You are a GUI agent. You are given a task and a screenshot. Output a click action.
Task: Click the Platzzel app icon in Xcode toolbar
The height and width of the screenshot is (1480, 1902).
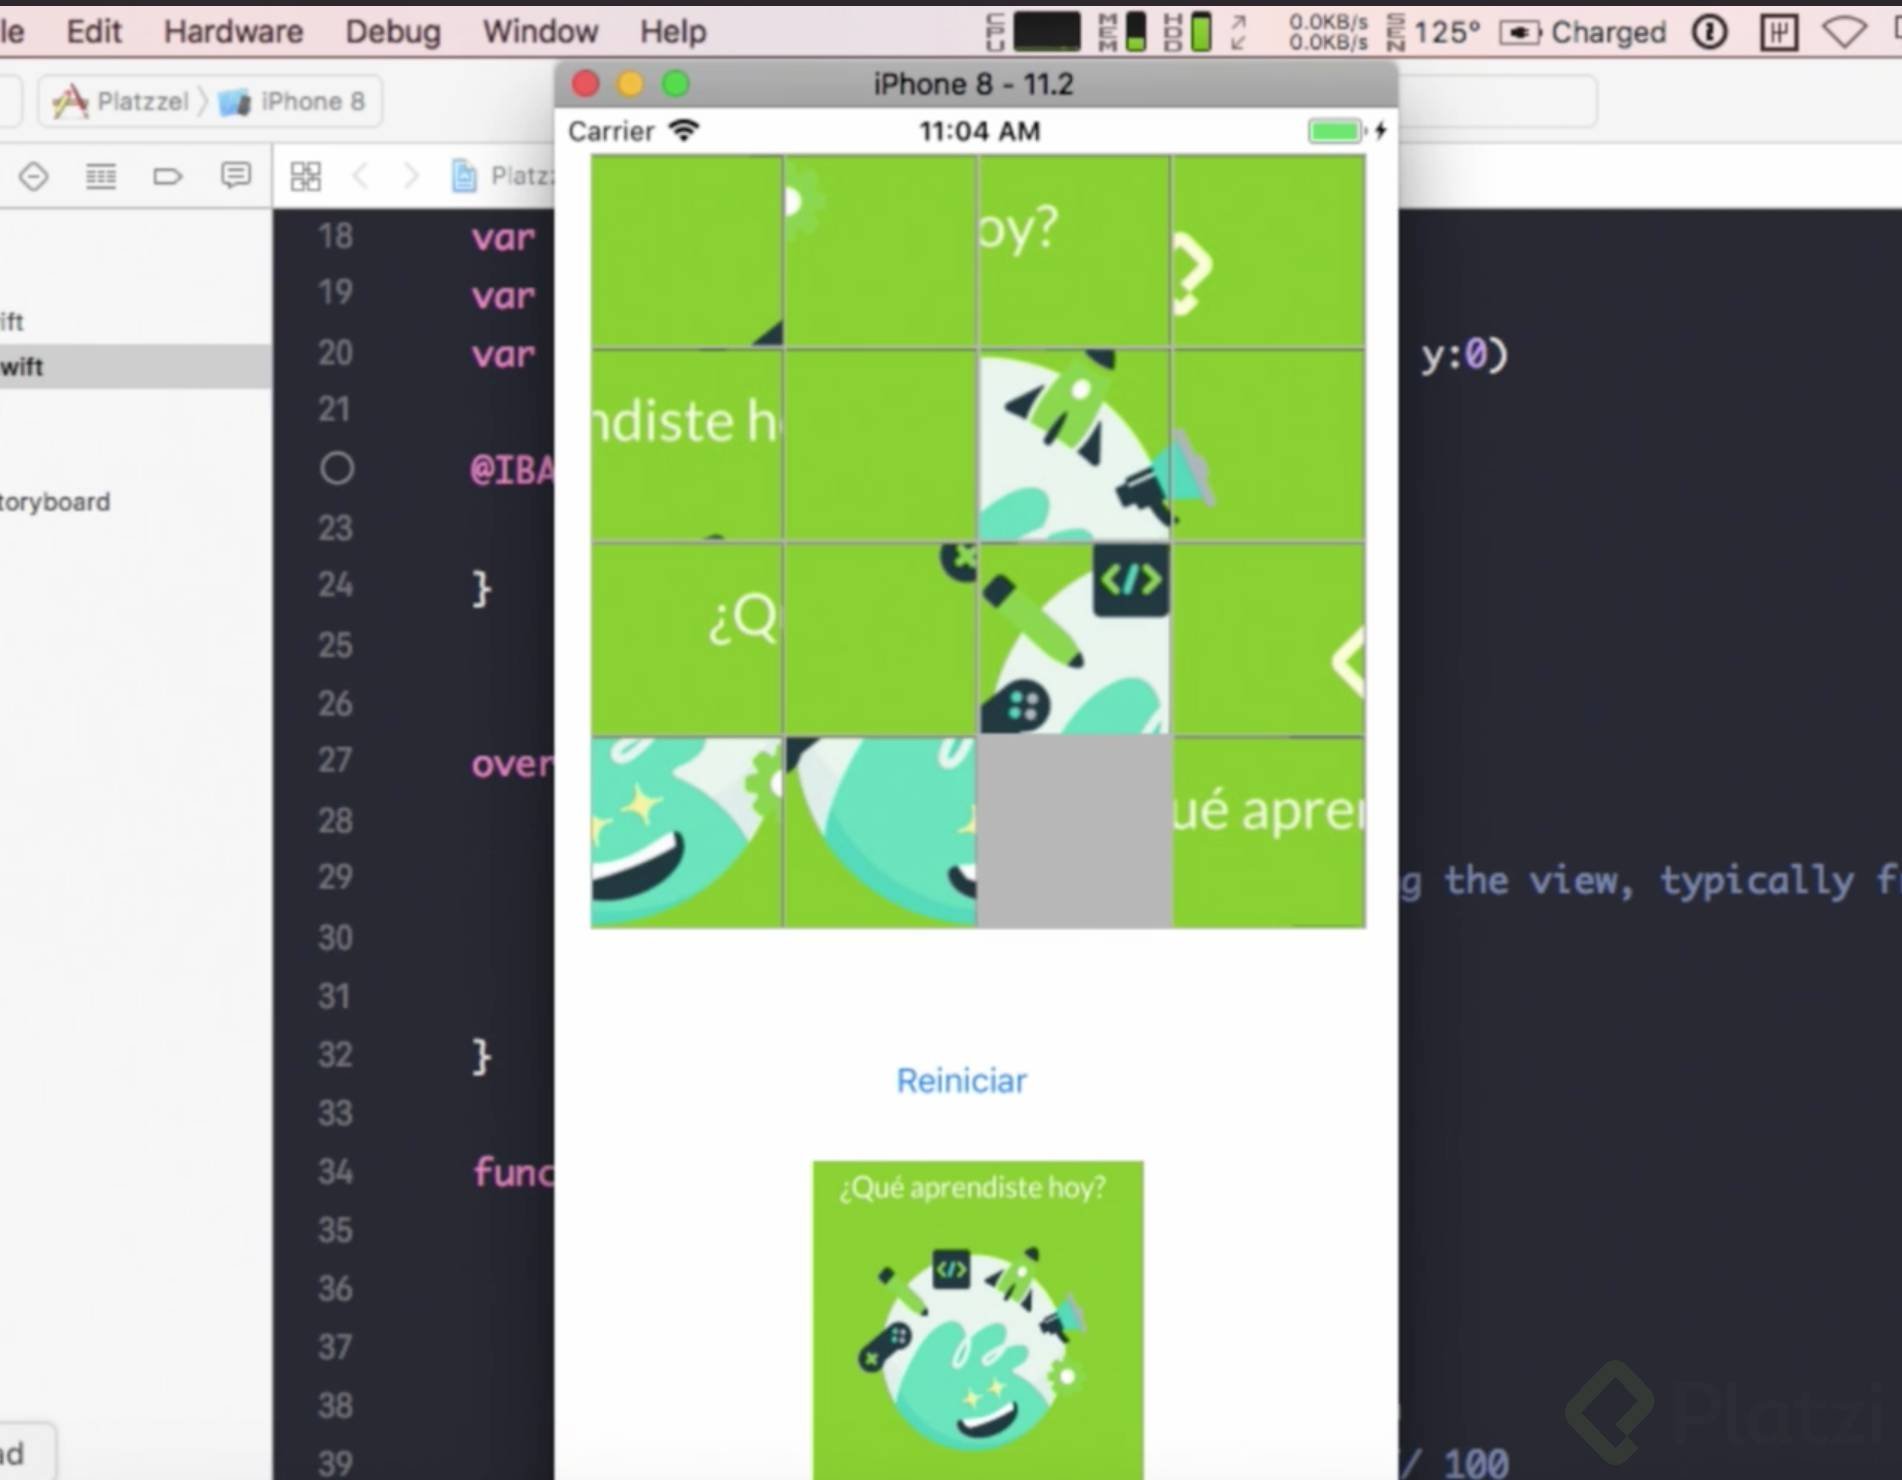tap(70, 101)
